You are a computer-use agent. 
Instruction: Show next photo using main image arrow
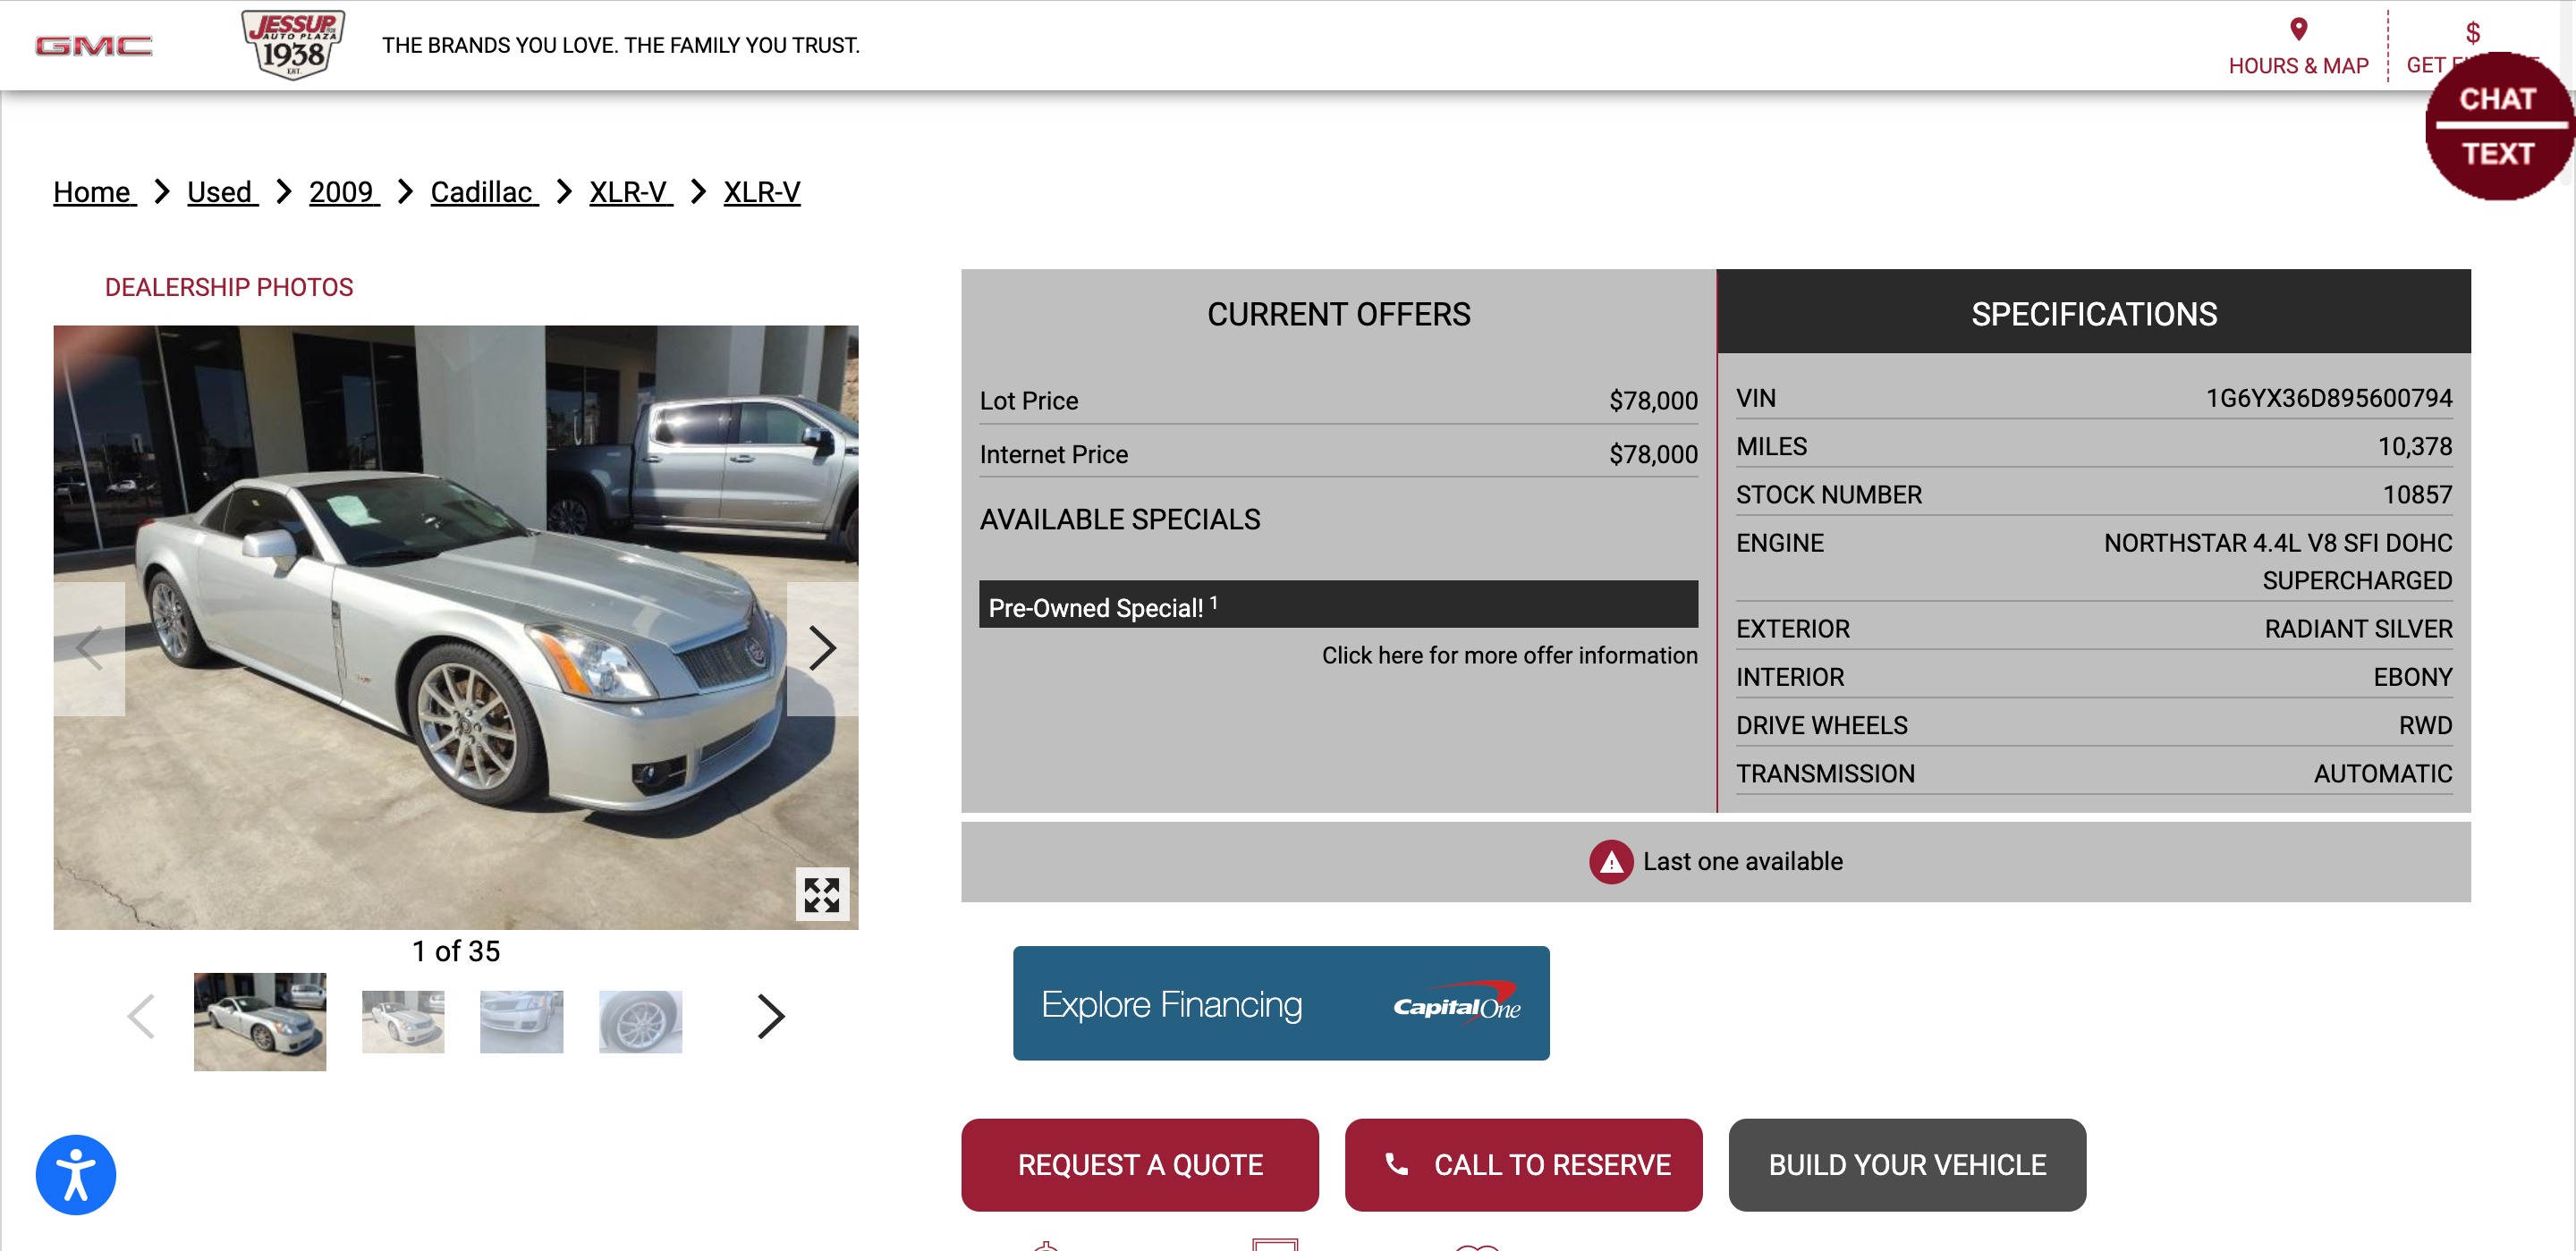pos(822,648)
